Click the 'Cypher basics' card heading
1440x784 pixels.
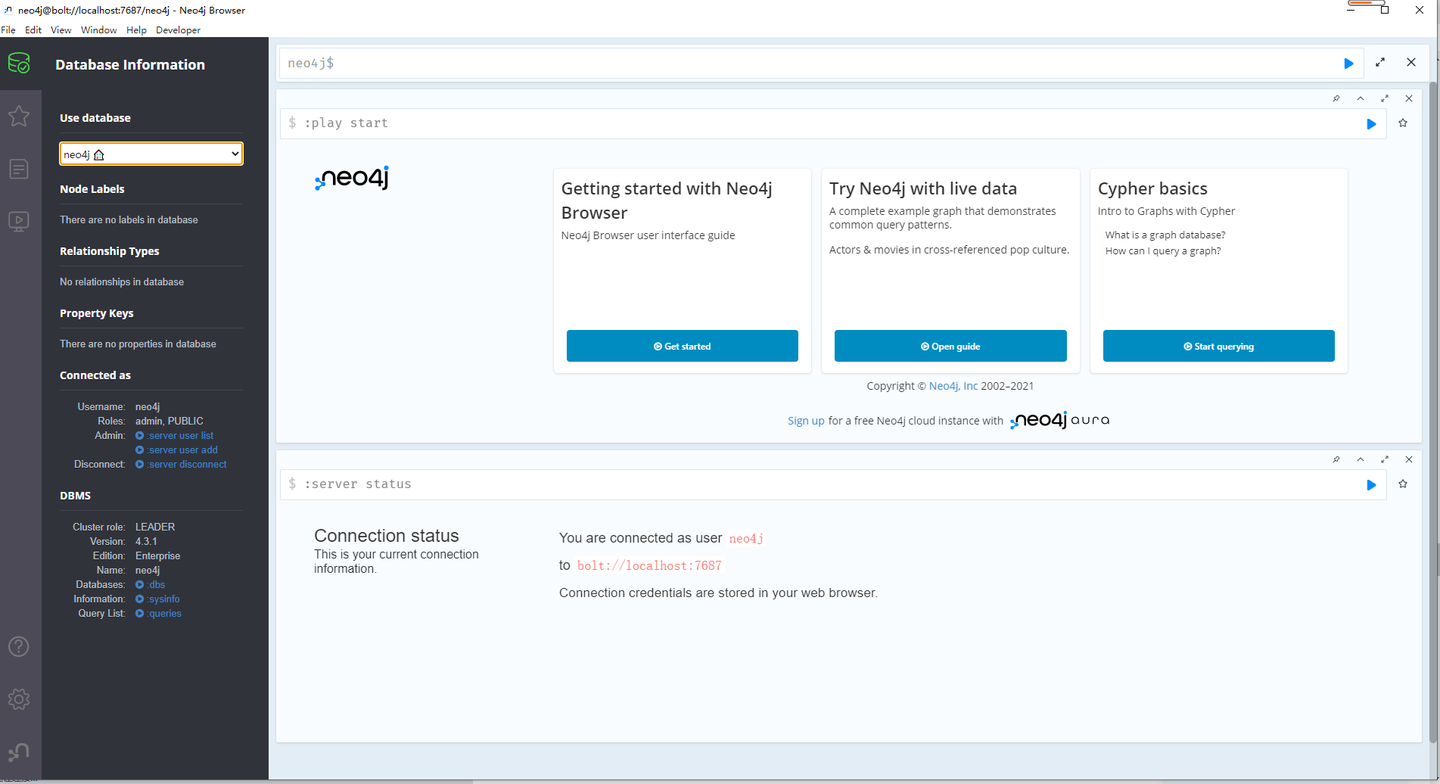1153,189
